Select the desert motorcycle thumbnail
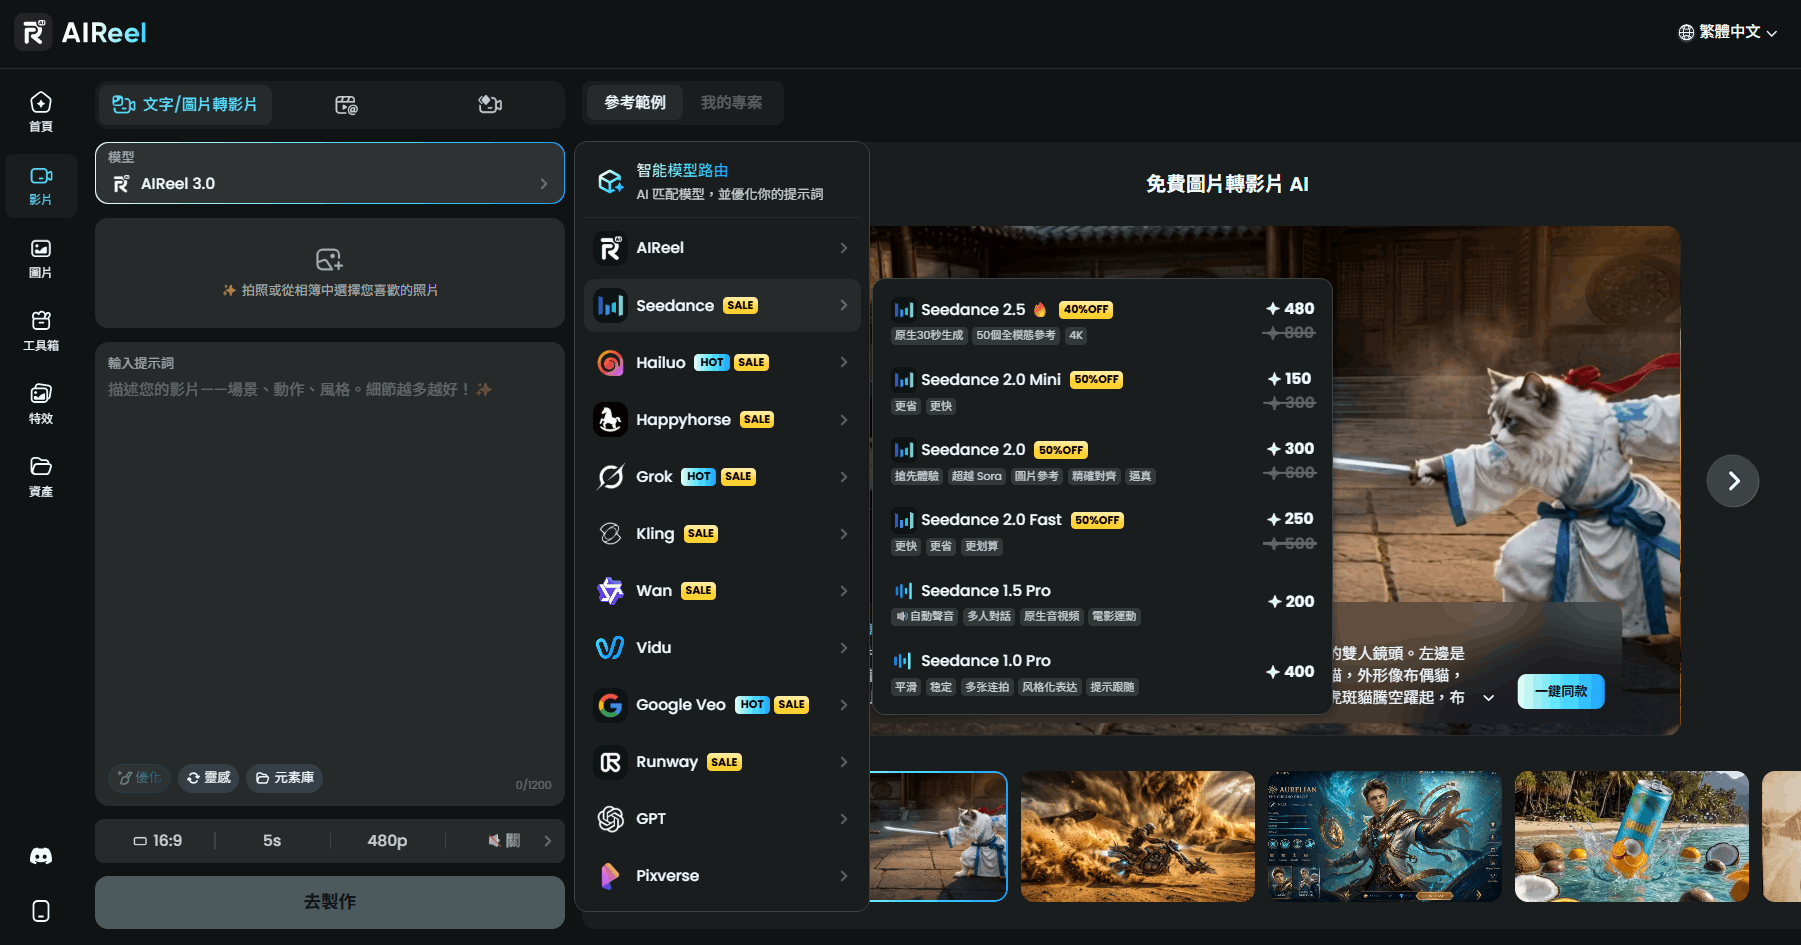The height and width of the screenshot is (945, 1801). 1138,837
